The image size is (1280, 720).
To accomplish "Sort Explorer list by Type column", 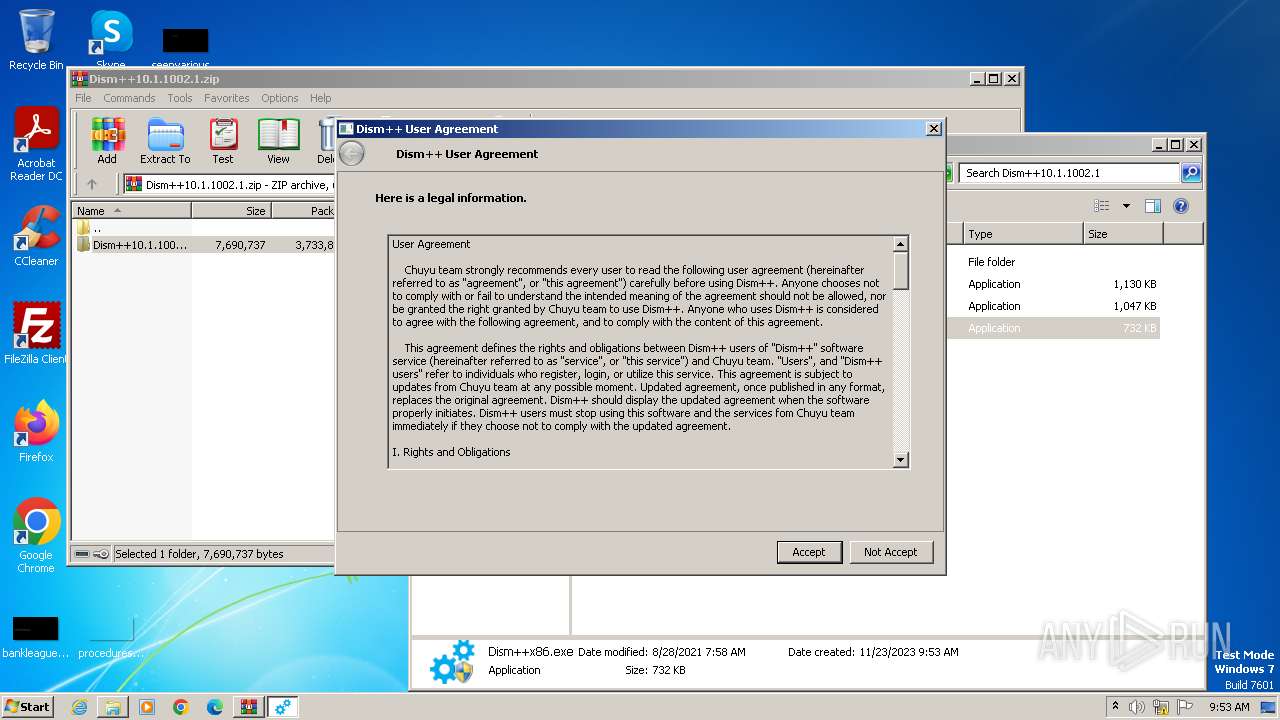I will tap(1023, 234).
